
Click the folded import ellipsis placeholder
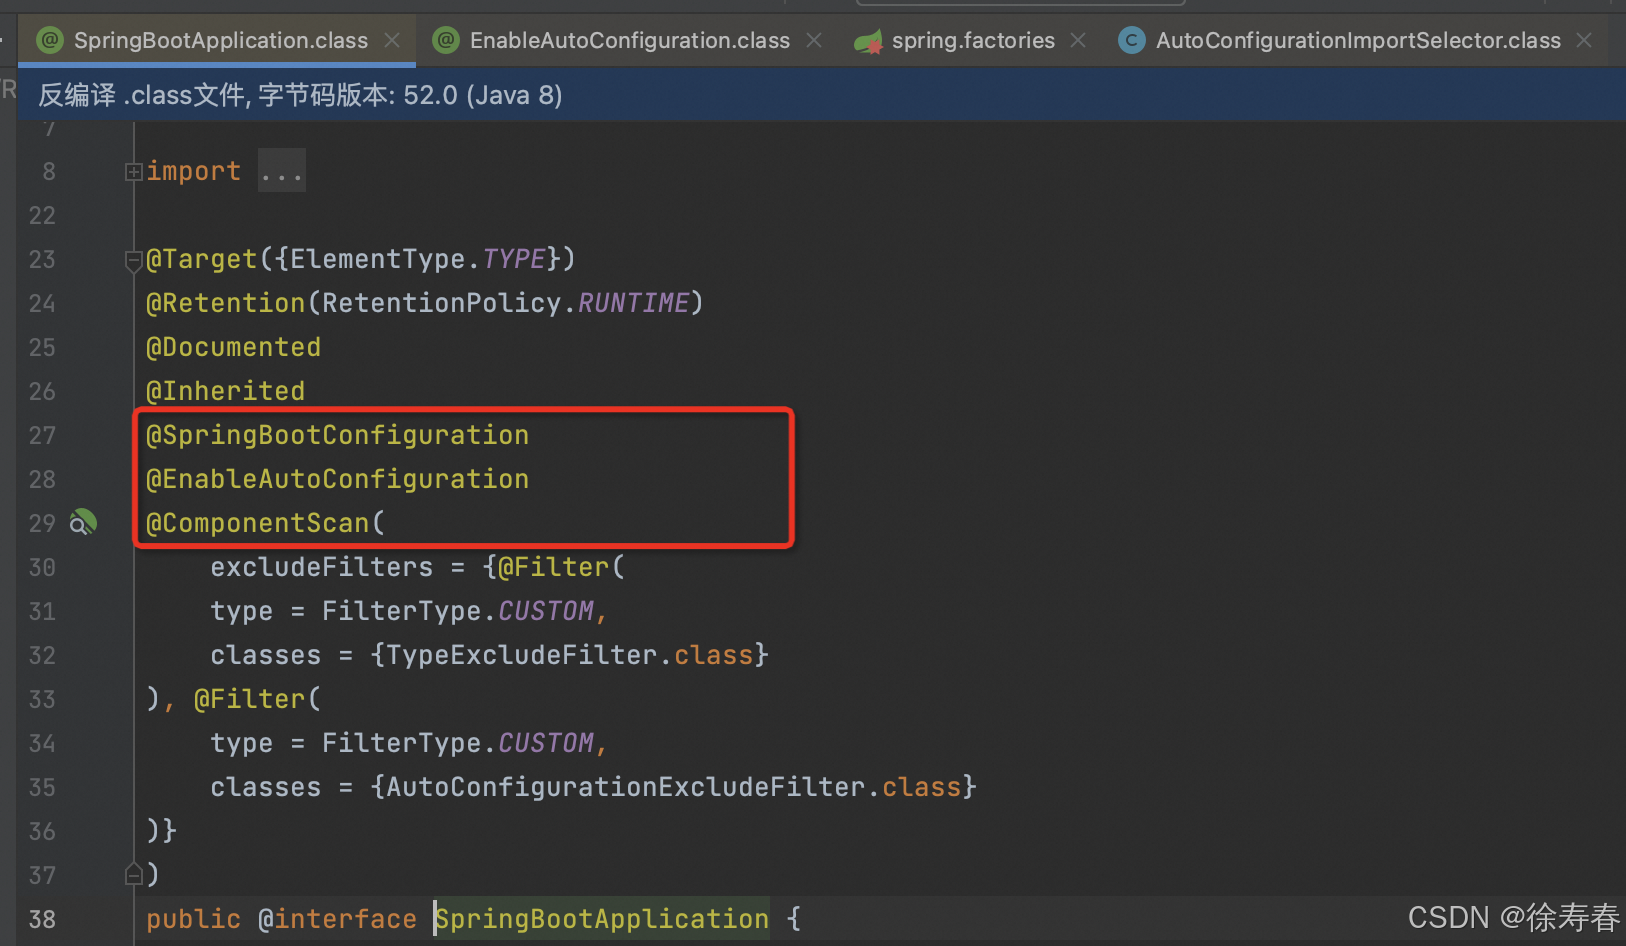tap(281, 171)
